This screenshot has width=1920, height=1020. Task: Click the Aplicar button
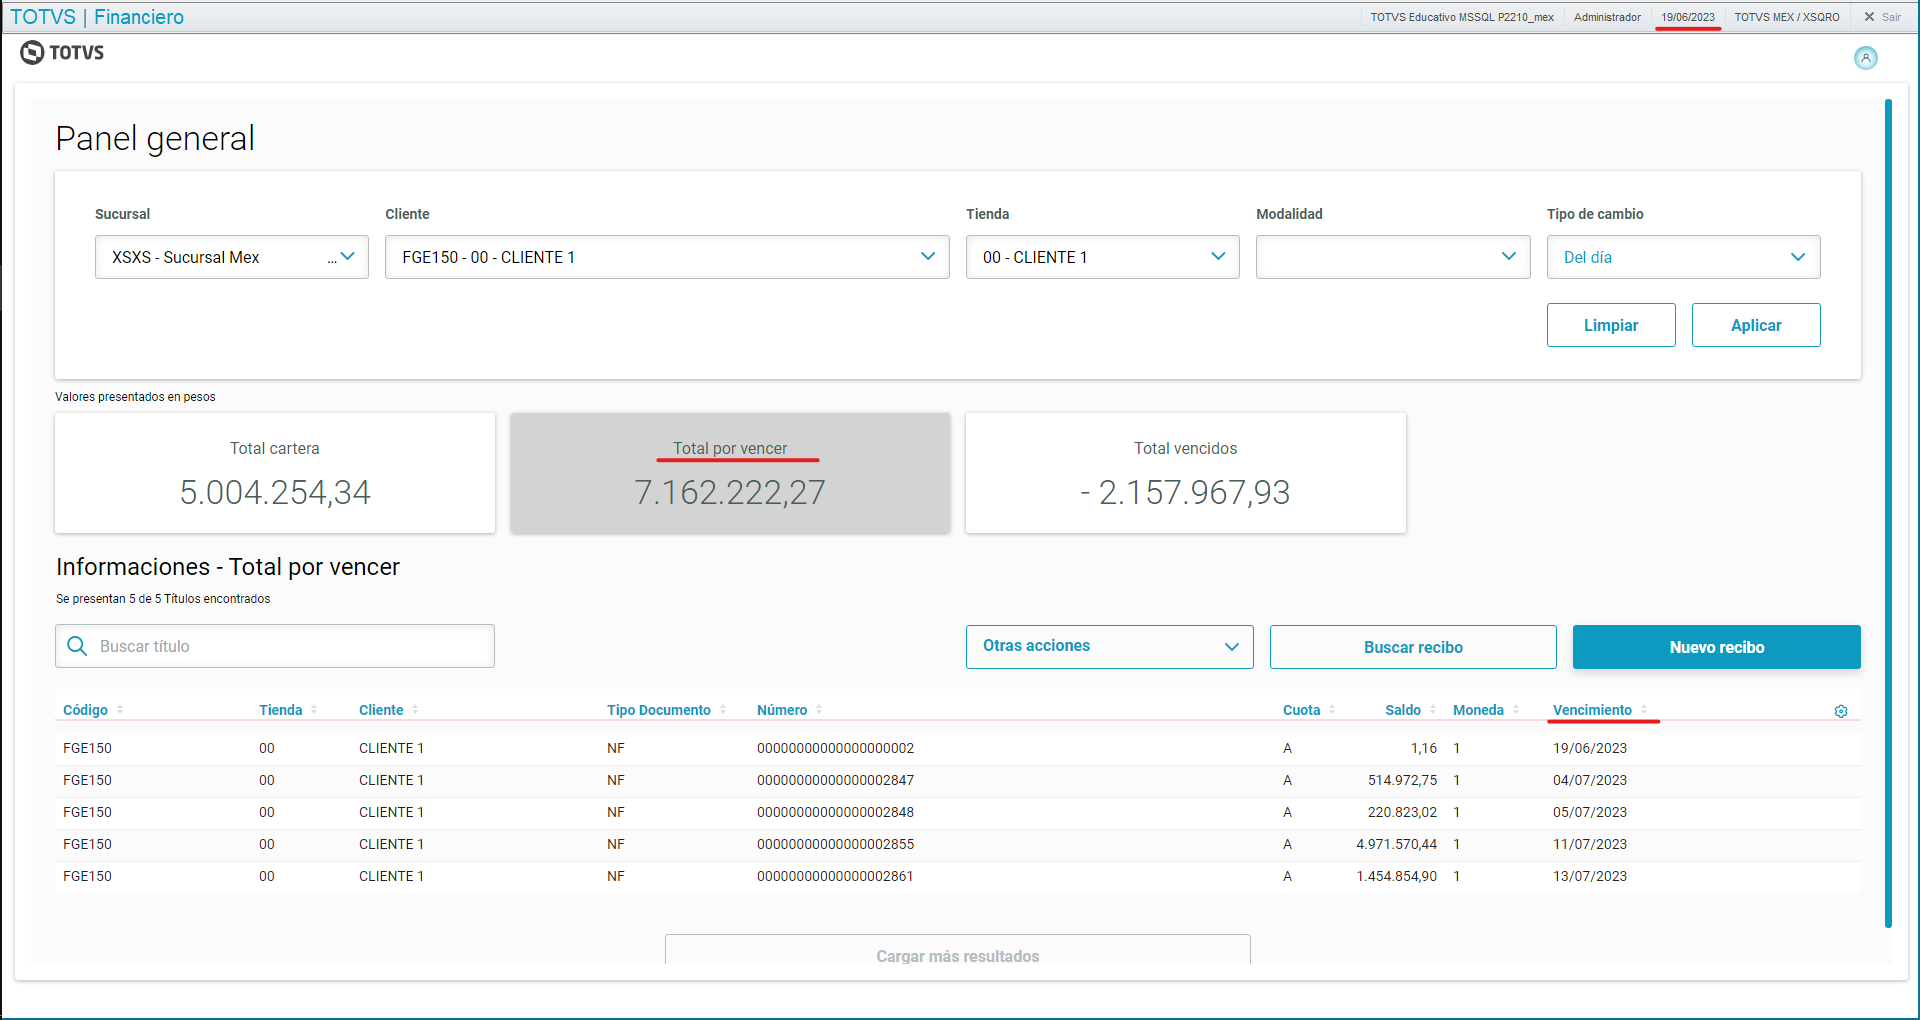pos(1756,325)
